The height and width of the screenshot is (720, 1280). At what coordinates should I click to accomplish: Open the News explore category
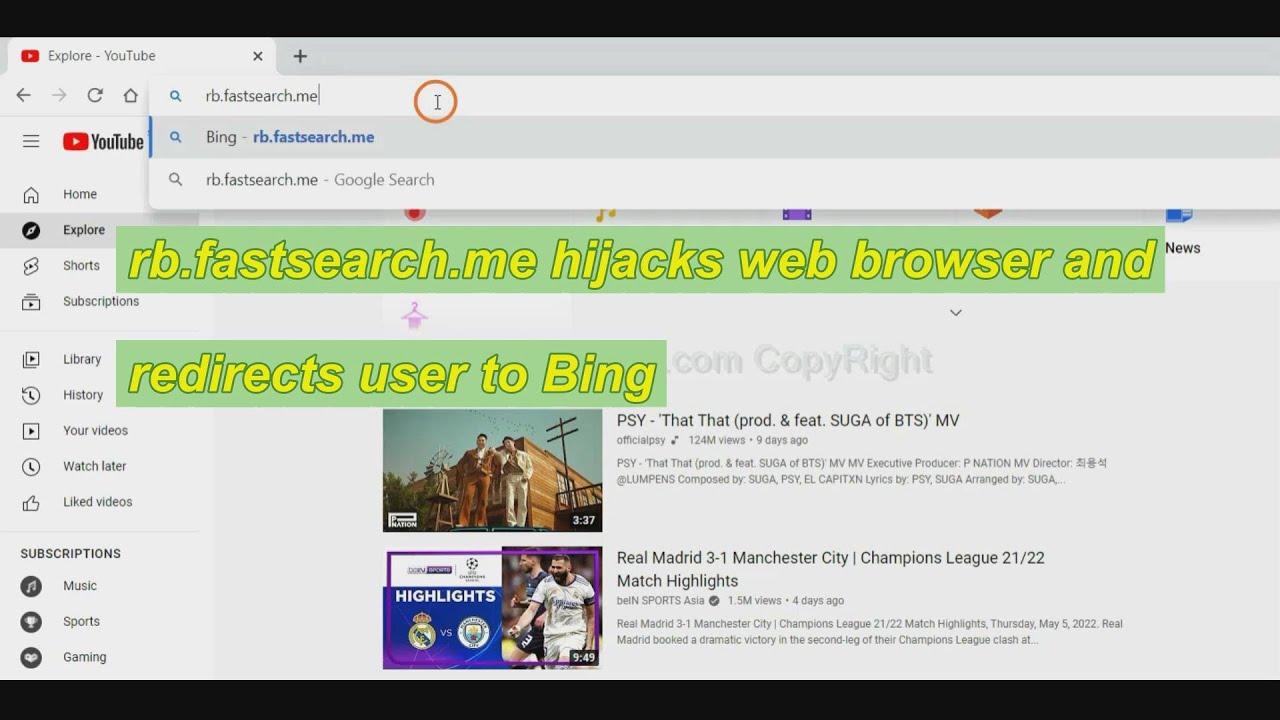click(x=1182, y=248)
